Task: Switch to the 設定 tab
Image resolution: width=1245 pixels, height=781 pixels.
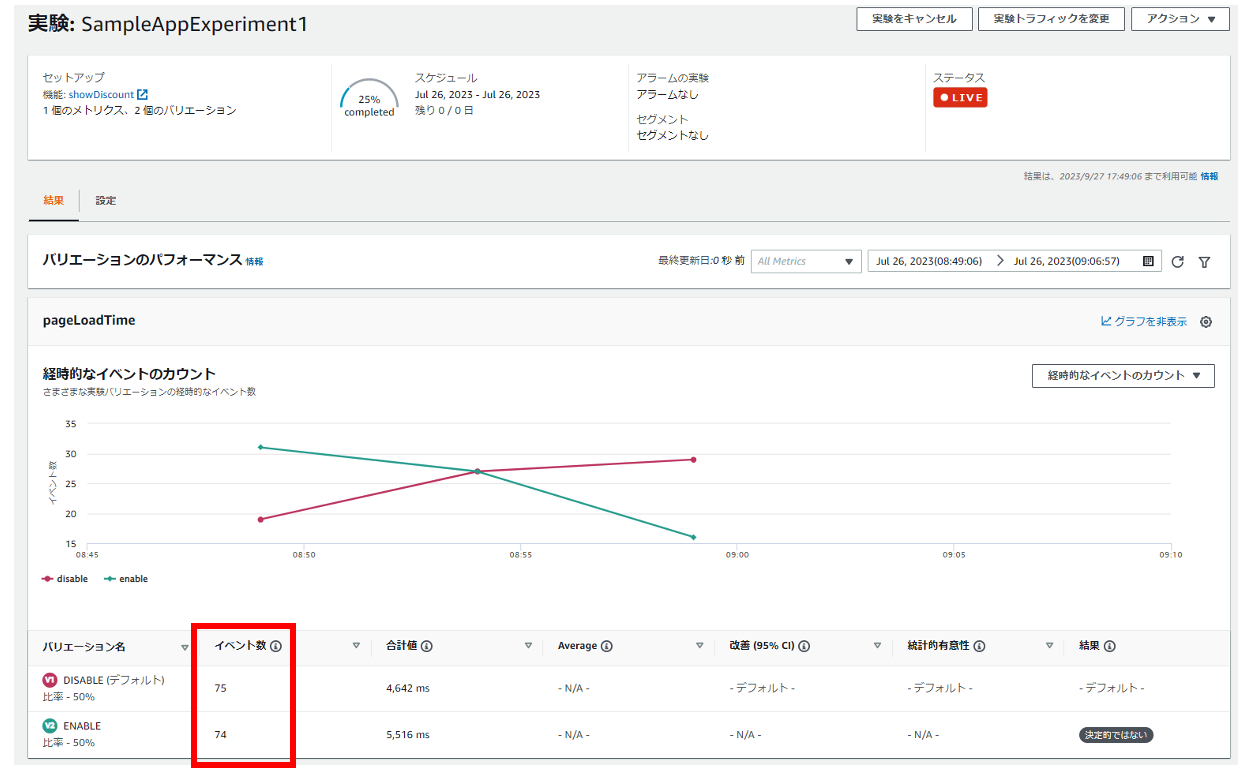Action: 106,201
